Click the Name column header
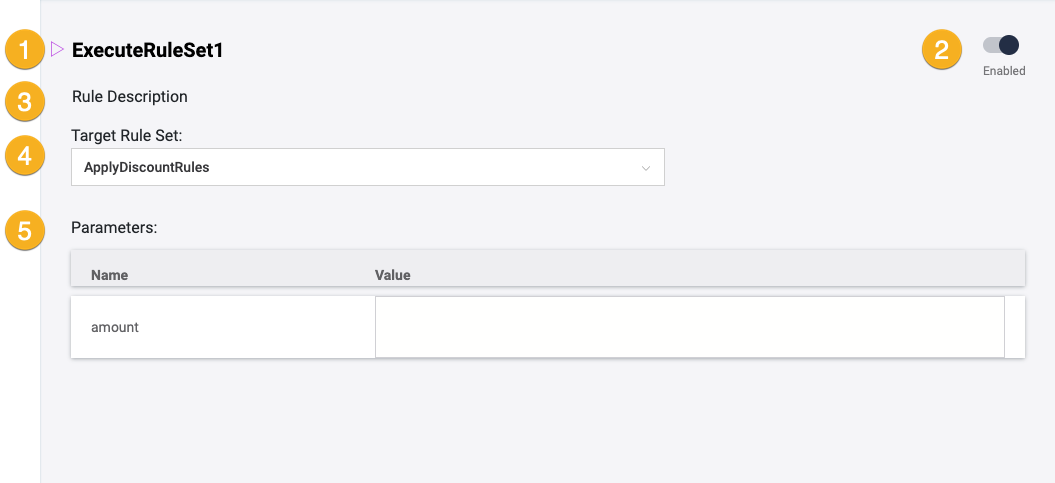The image size is (1055, 483). (110, 275)
